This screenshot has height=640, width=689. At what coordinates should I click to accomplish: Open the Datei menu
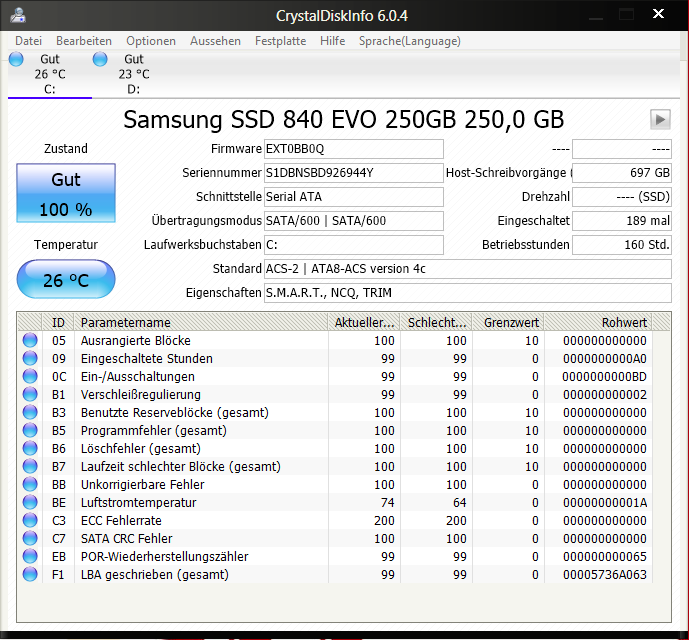(x=29, y=41)
